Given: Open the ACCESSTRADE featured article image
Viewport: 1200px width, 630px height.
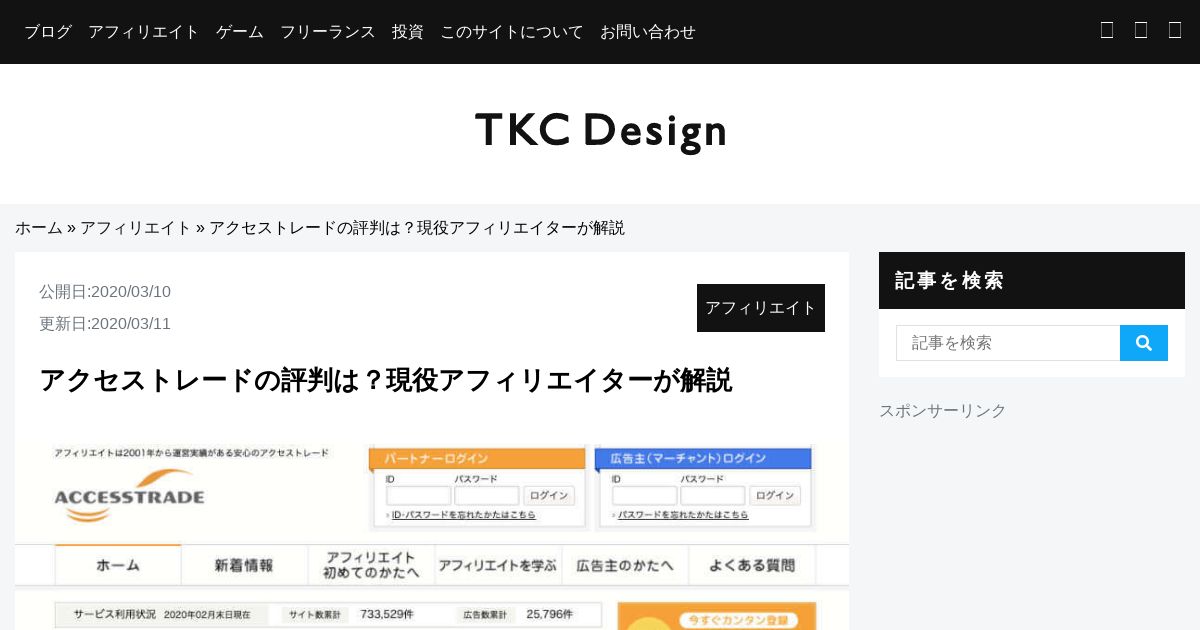Looking at the screenshot, I should tap(432, 535).
